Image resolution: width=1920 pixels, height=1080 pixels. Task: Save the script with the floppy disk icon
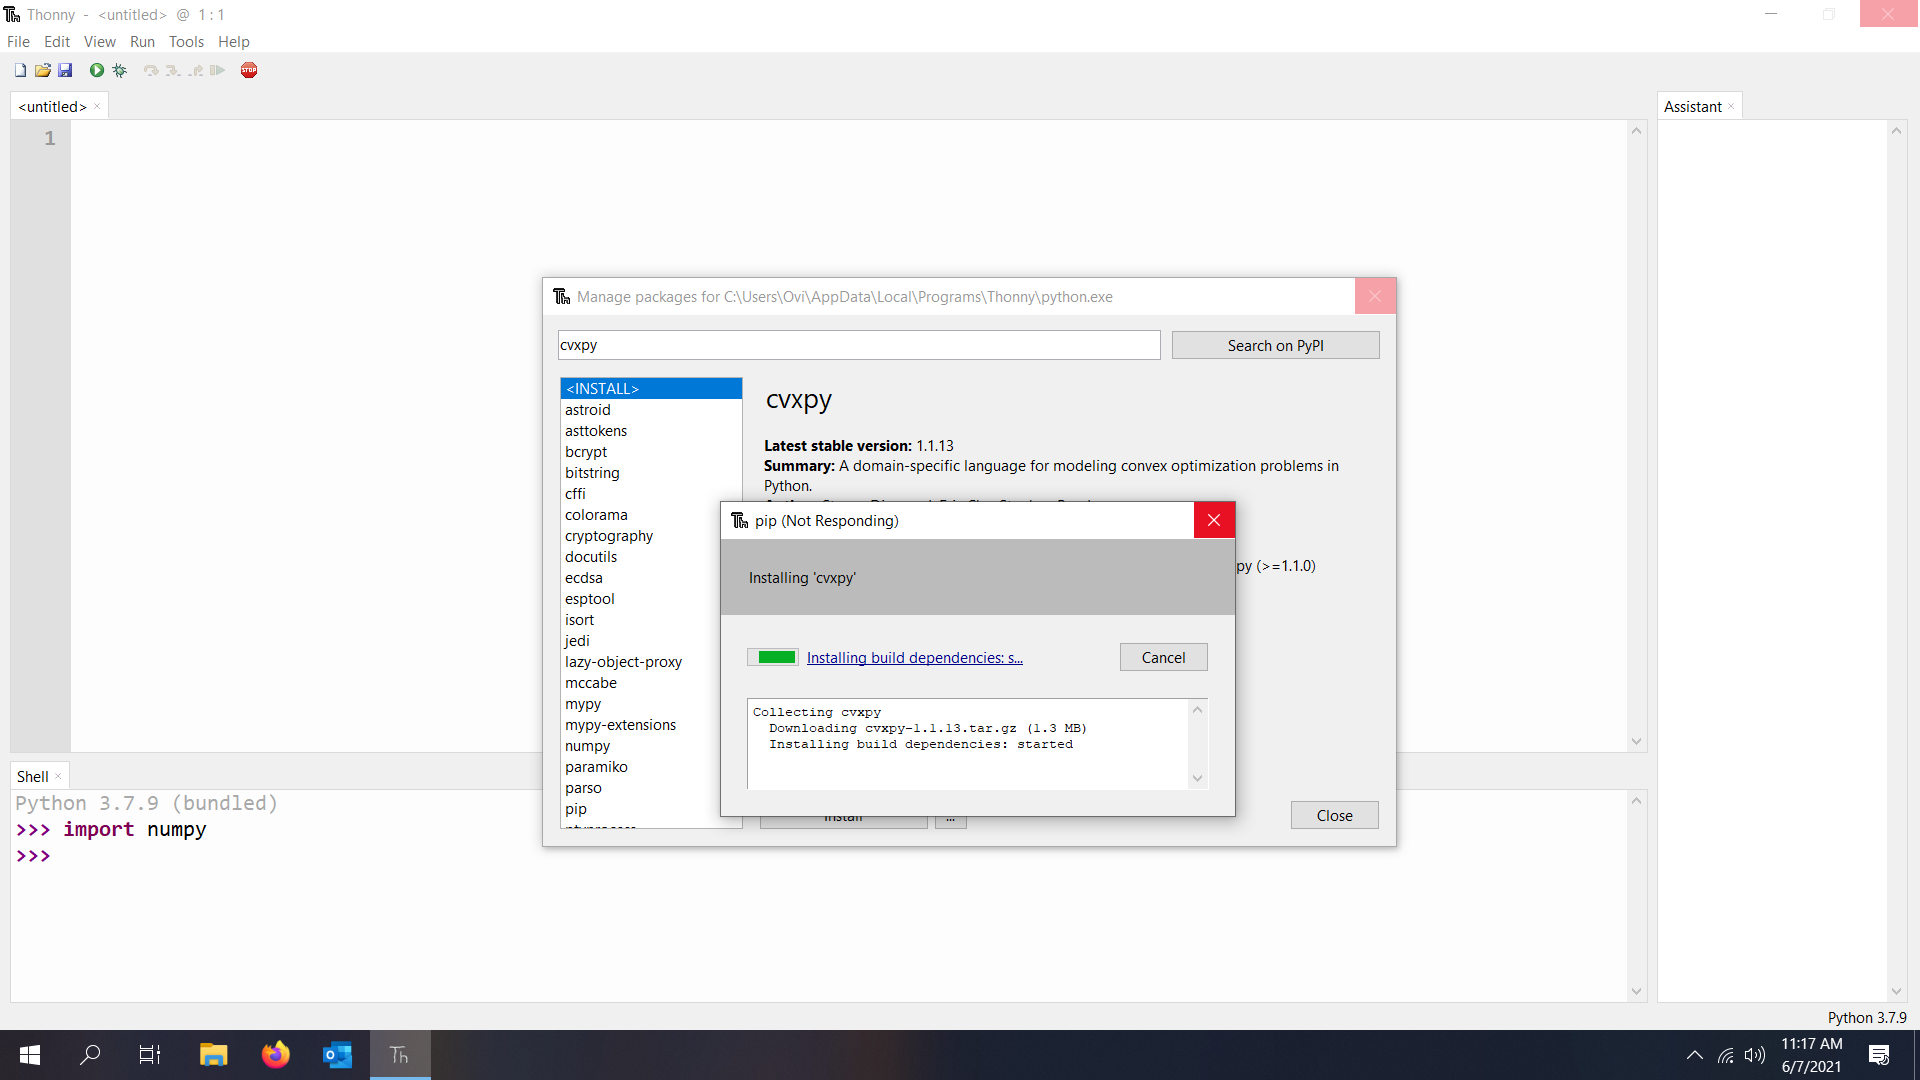coord(65,70)
